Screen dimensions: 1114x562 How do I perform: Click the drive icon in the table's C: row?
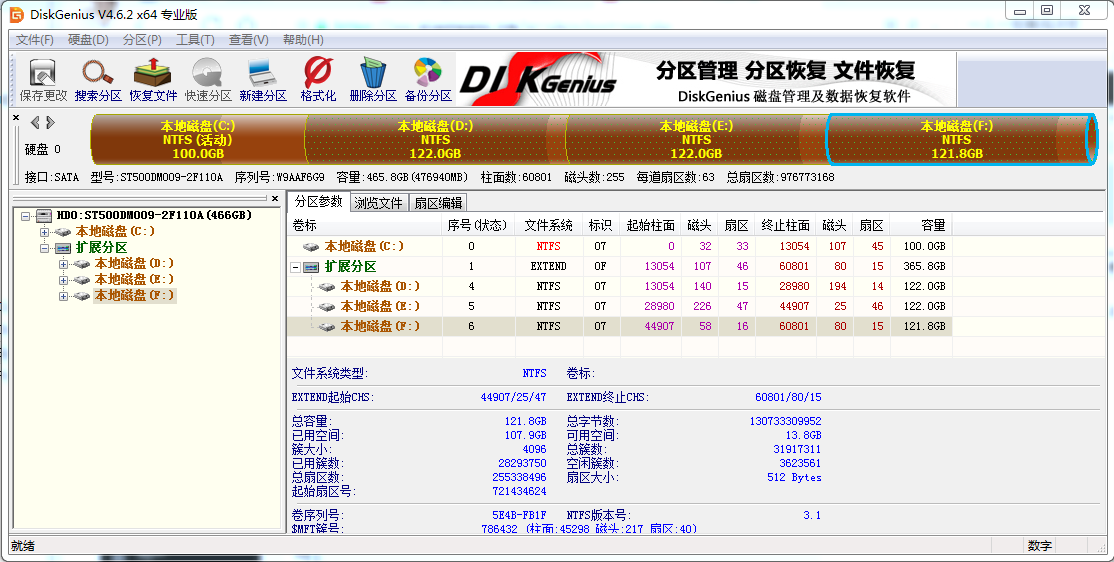pyautogui.click(x=311, y=247)
